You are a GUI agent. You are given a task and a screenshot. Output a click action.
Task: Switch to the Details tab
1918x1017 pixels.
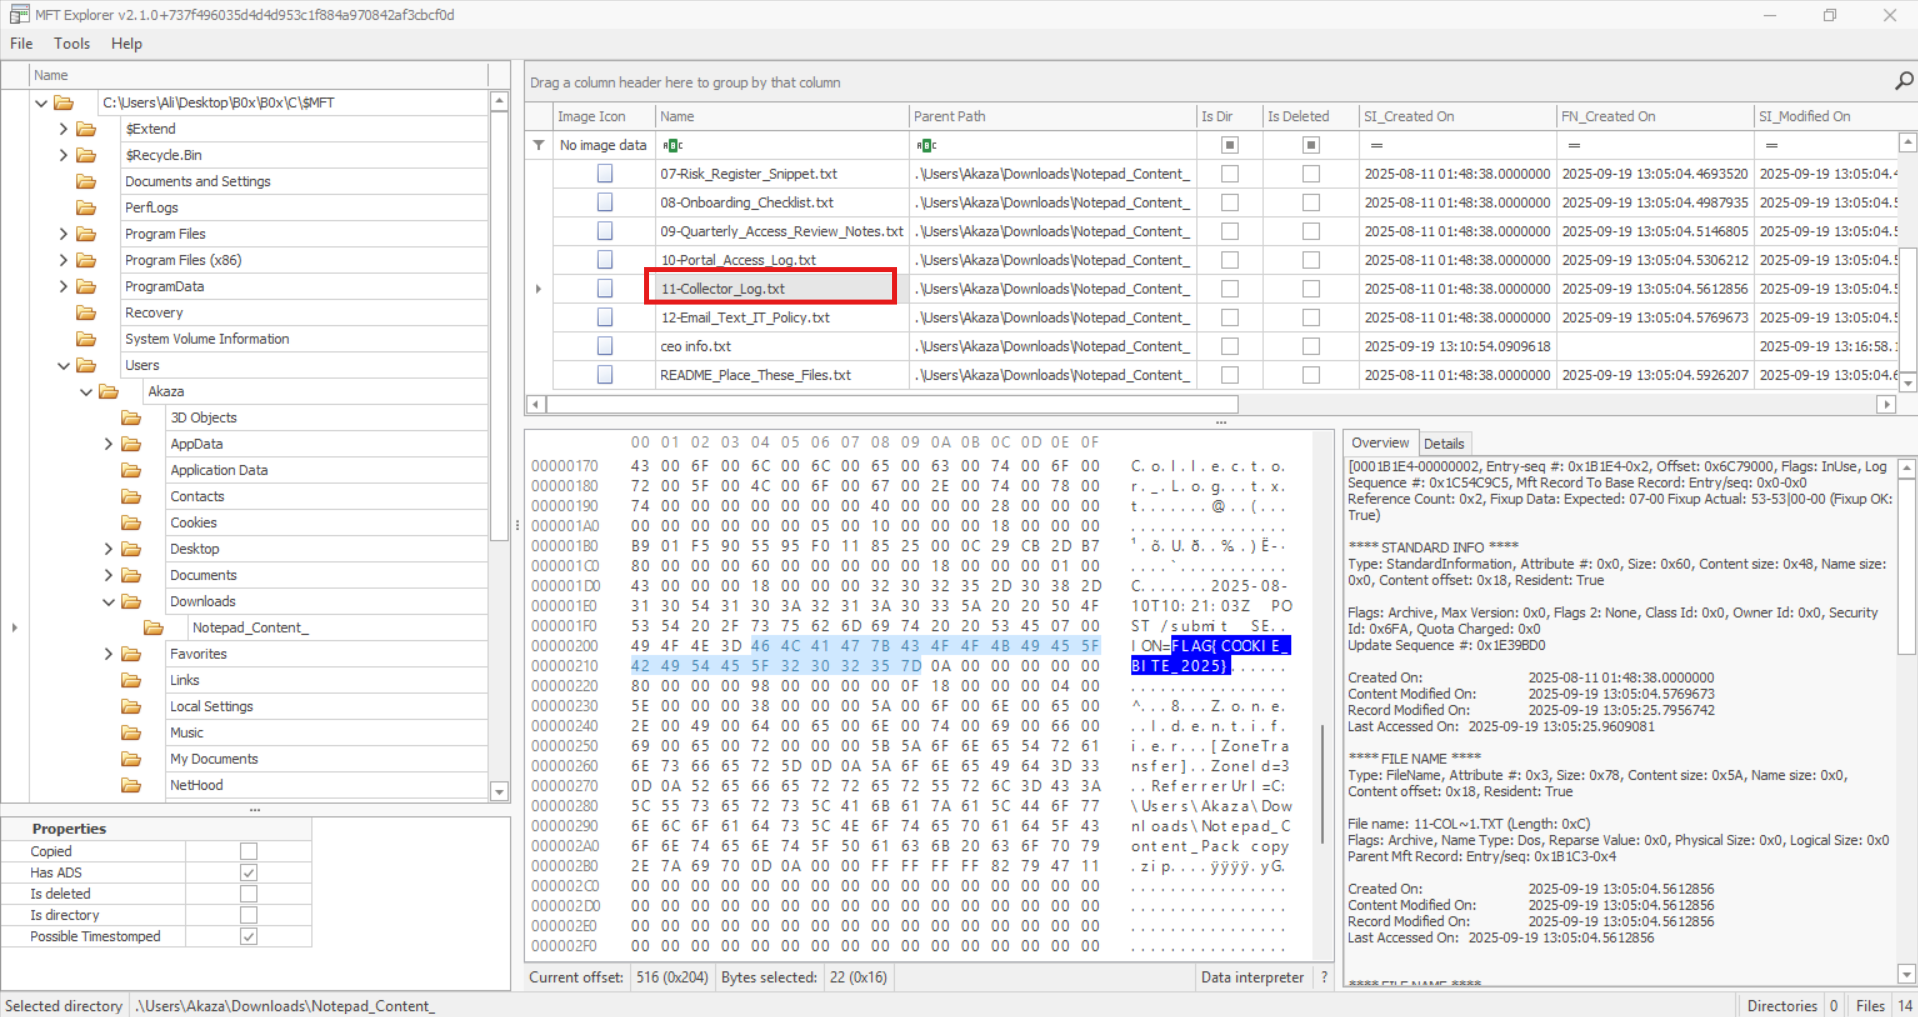point(1443,444)
